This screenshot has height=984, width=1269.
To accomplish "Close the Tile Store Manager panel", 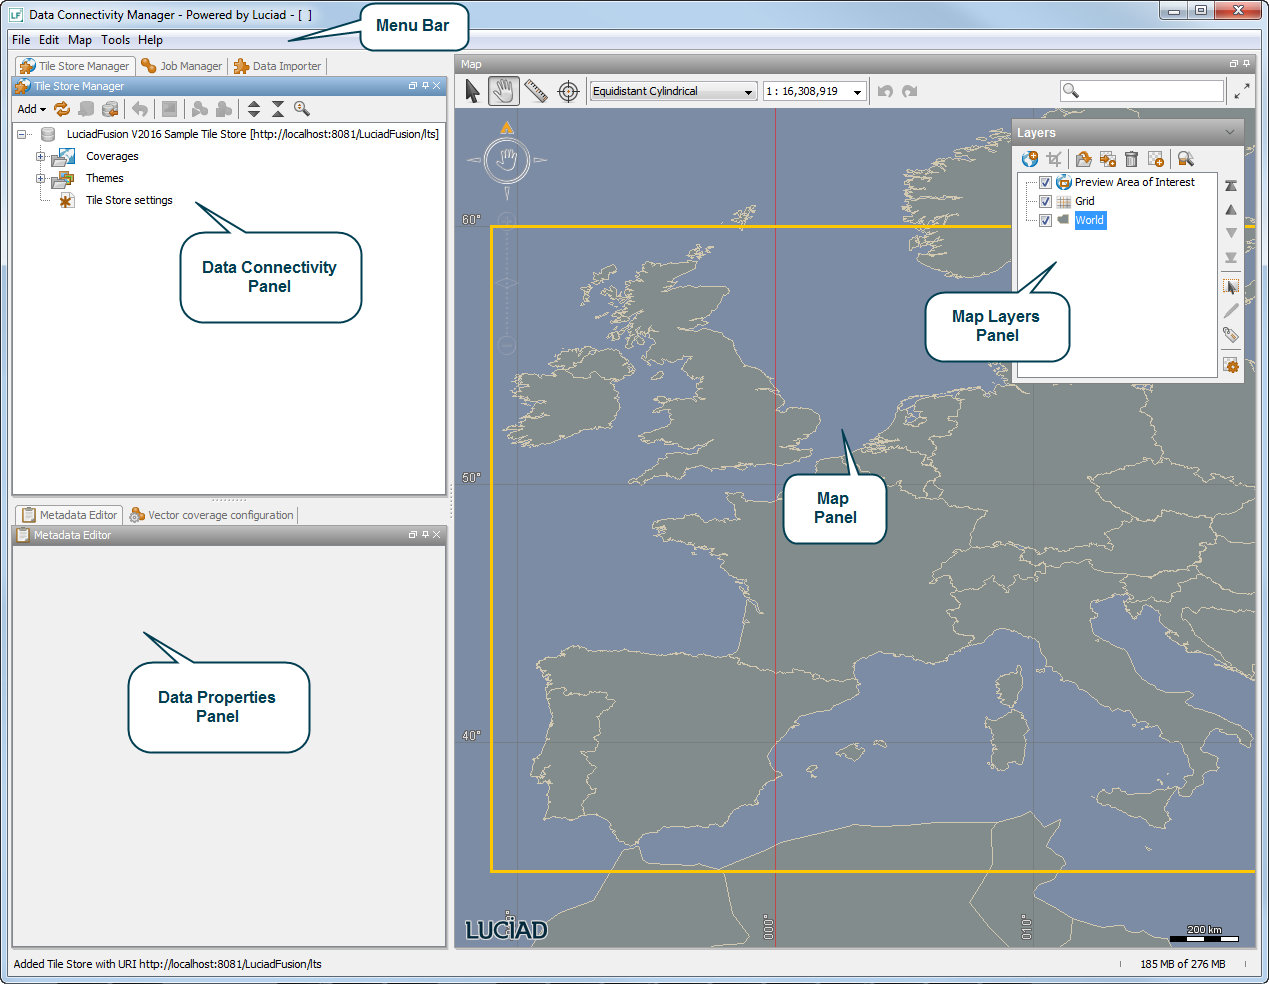I will tap(437, 86).
